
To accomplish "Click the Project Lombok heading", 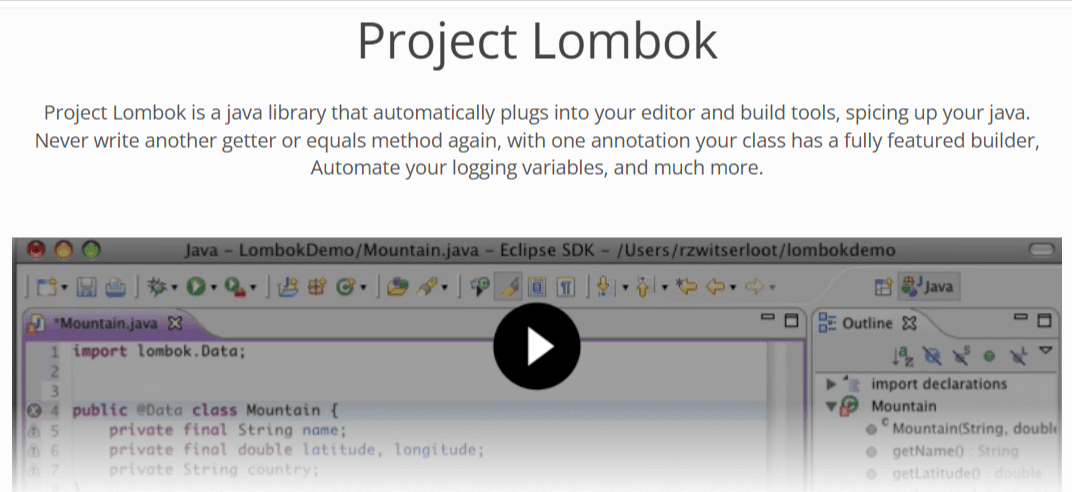I will 537,42.
